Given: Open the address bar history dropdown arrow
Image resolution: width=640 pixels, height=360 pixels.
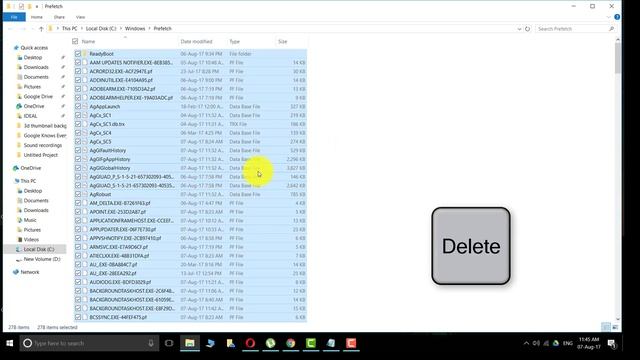Looking at the screenshot, I should (519, 29).
